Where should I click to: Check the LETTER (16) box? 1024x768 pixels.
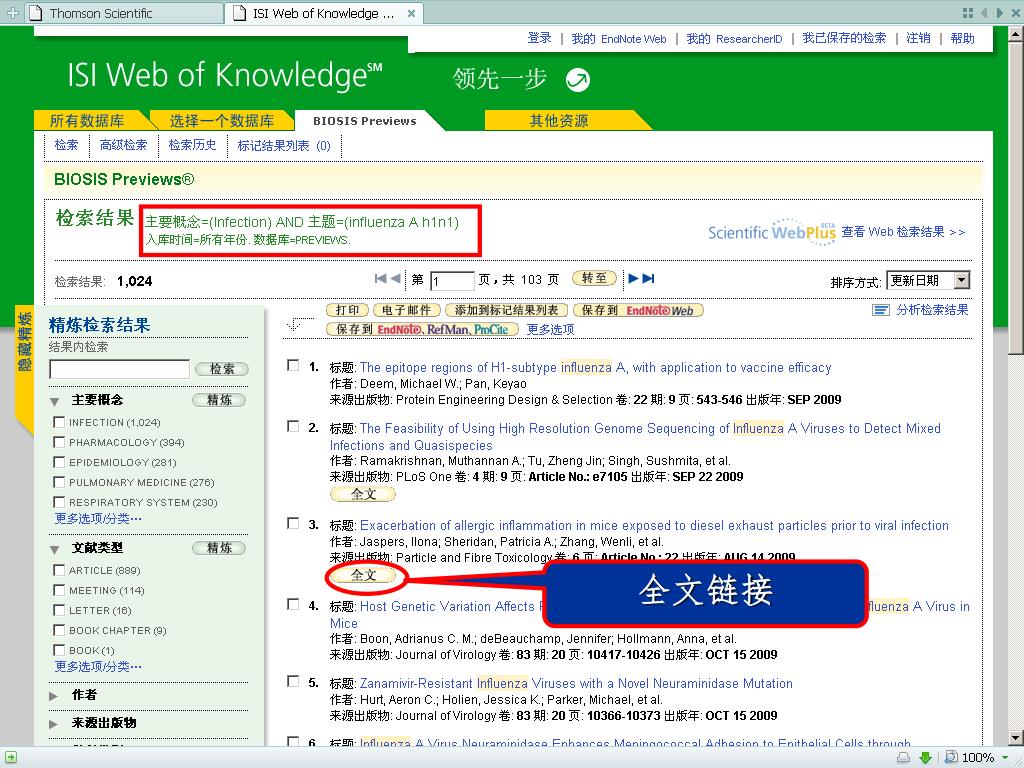(59, 610)
